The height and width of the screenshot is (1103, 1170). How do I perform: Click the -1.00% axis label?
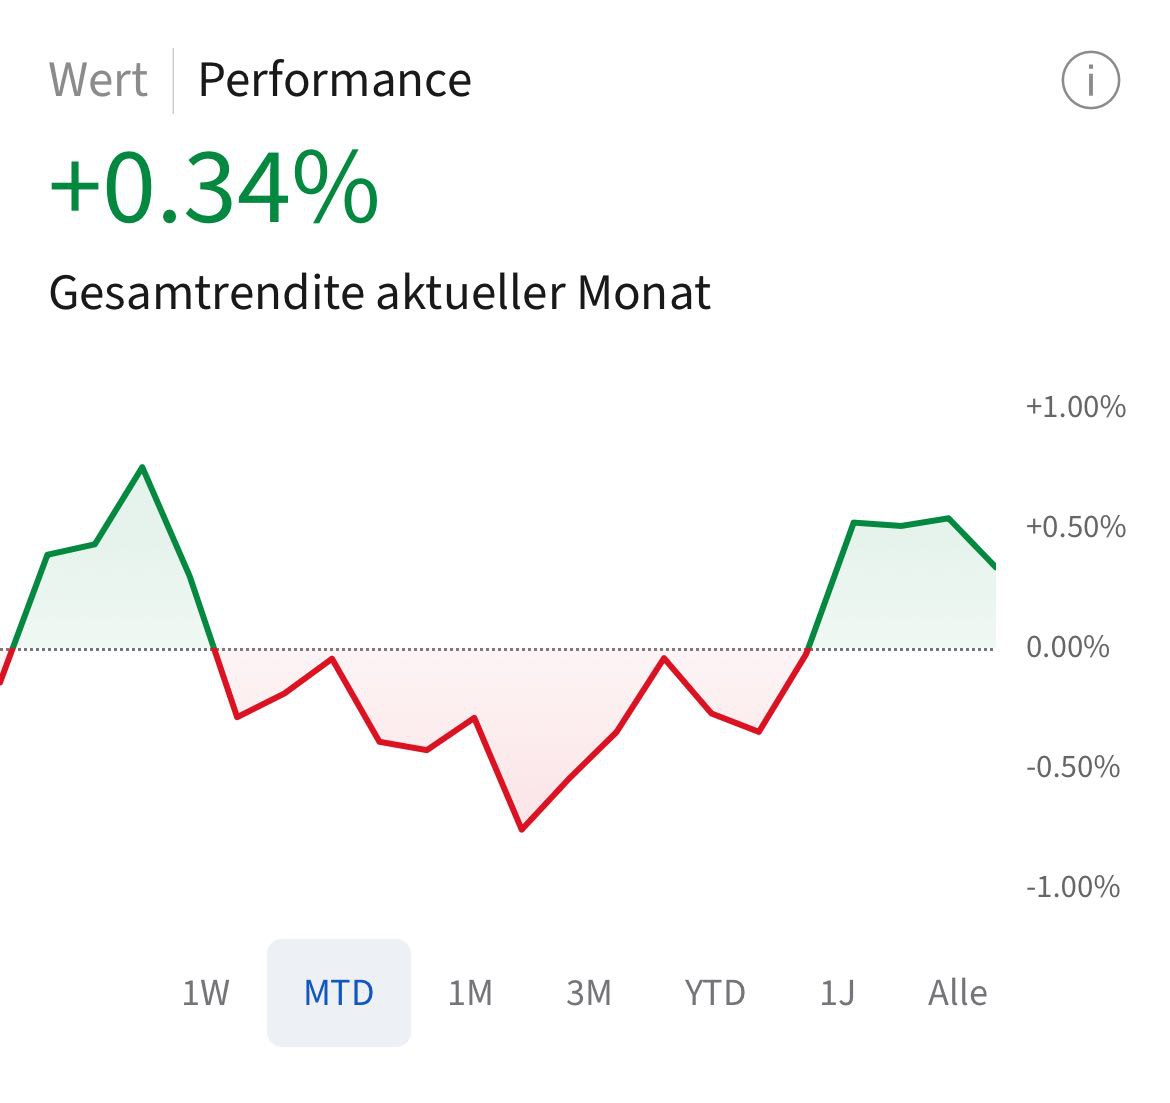[x=1072, y=887]
